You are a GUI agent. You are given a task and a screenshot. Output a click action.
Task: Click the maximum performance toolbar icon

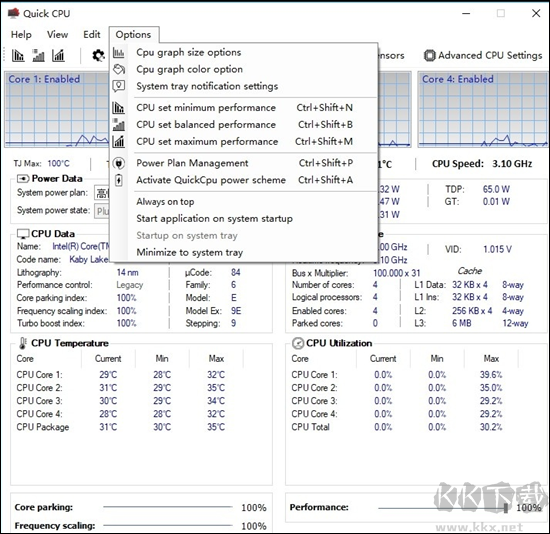[x=58, y=55]
